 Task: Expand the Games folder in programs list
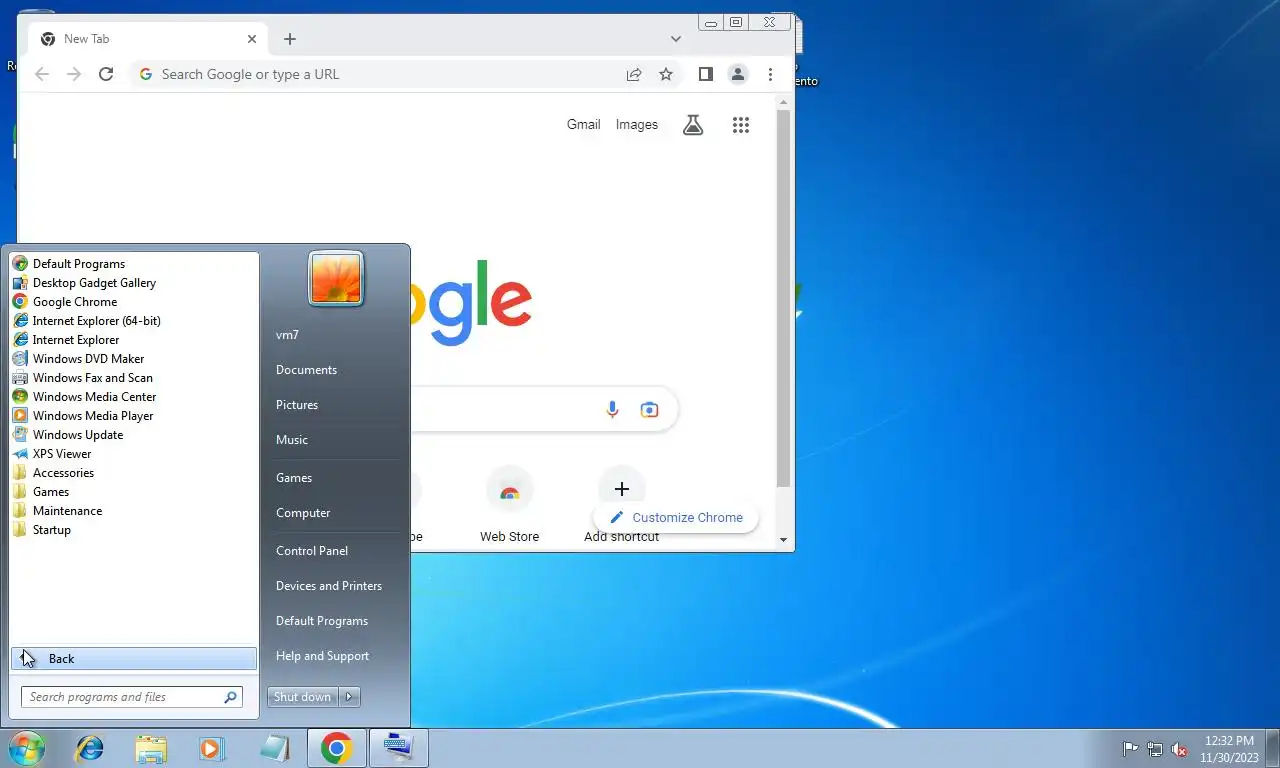tap(41, 492)
